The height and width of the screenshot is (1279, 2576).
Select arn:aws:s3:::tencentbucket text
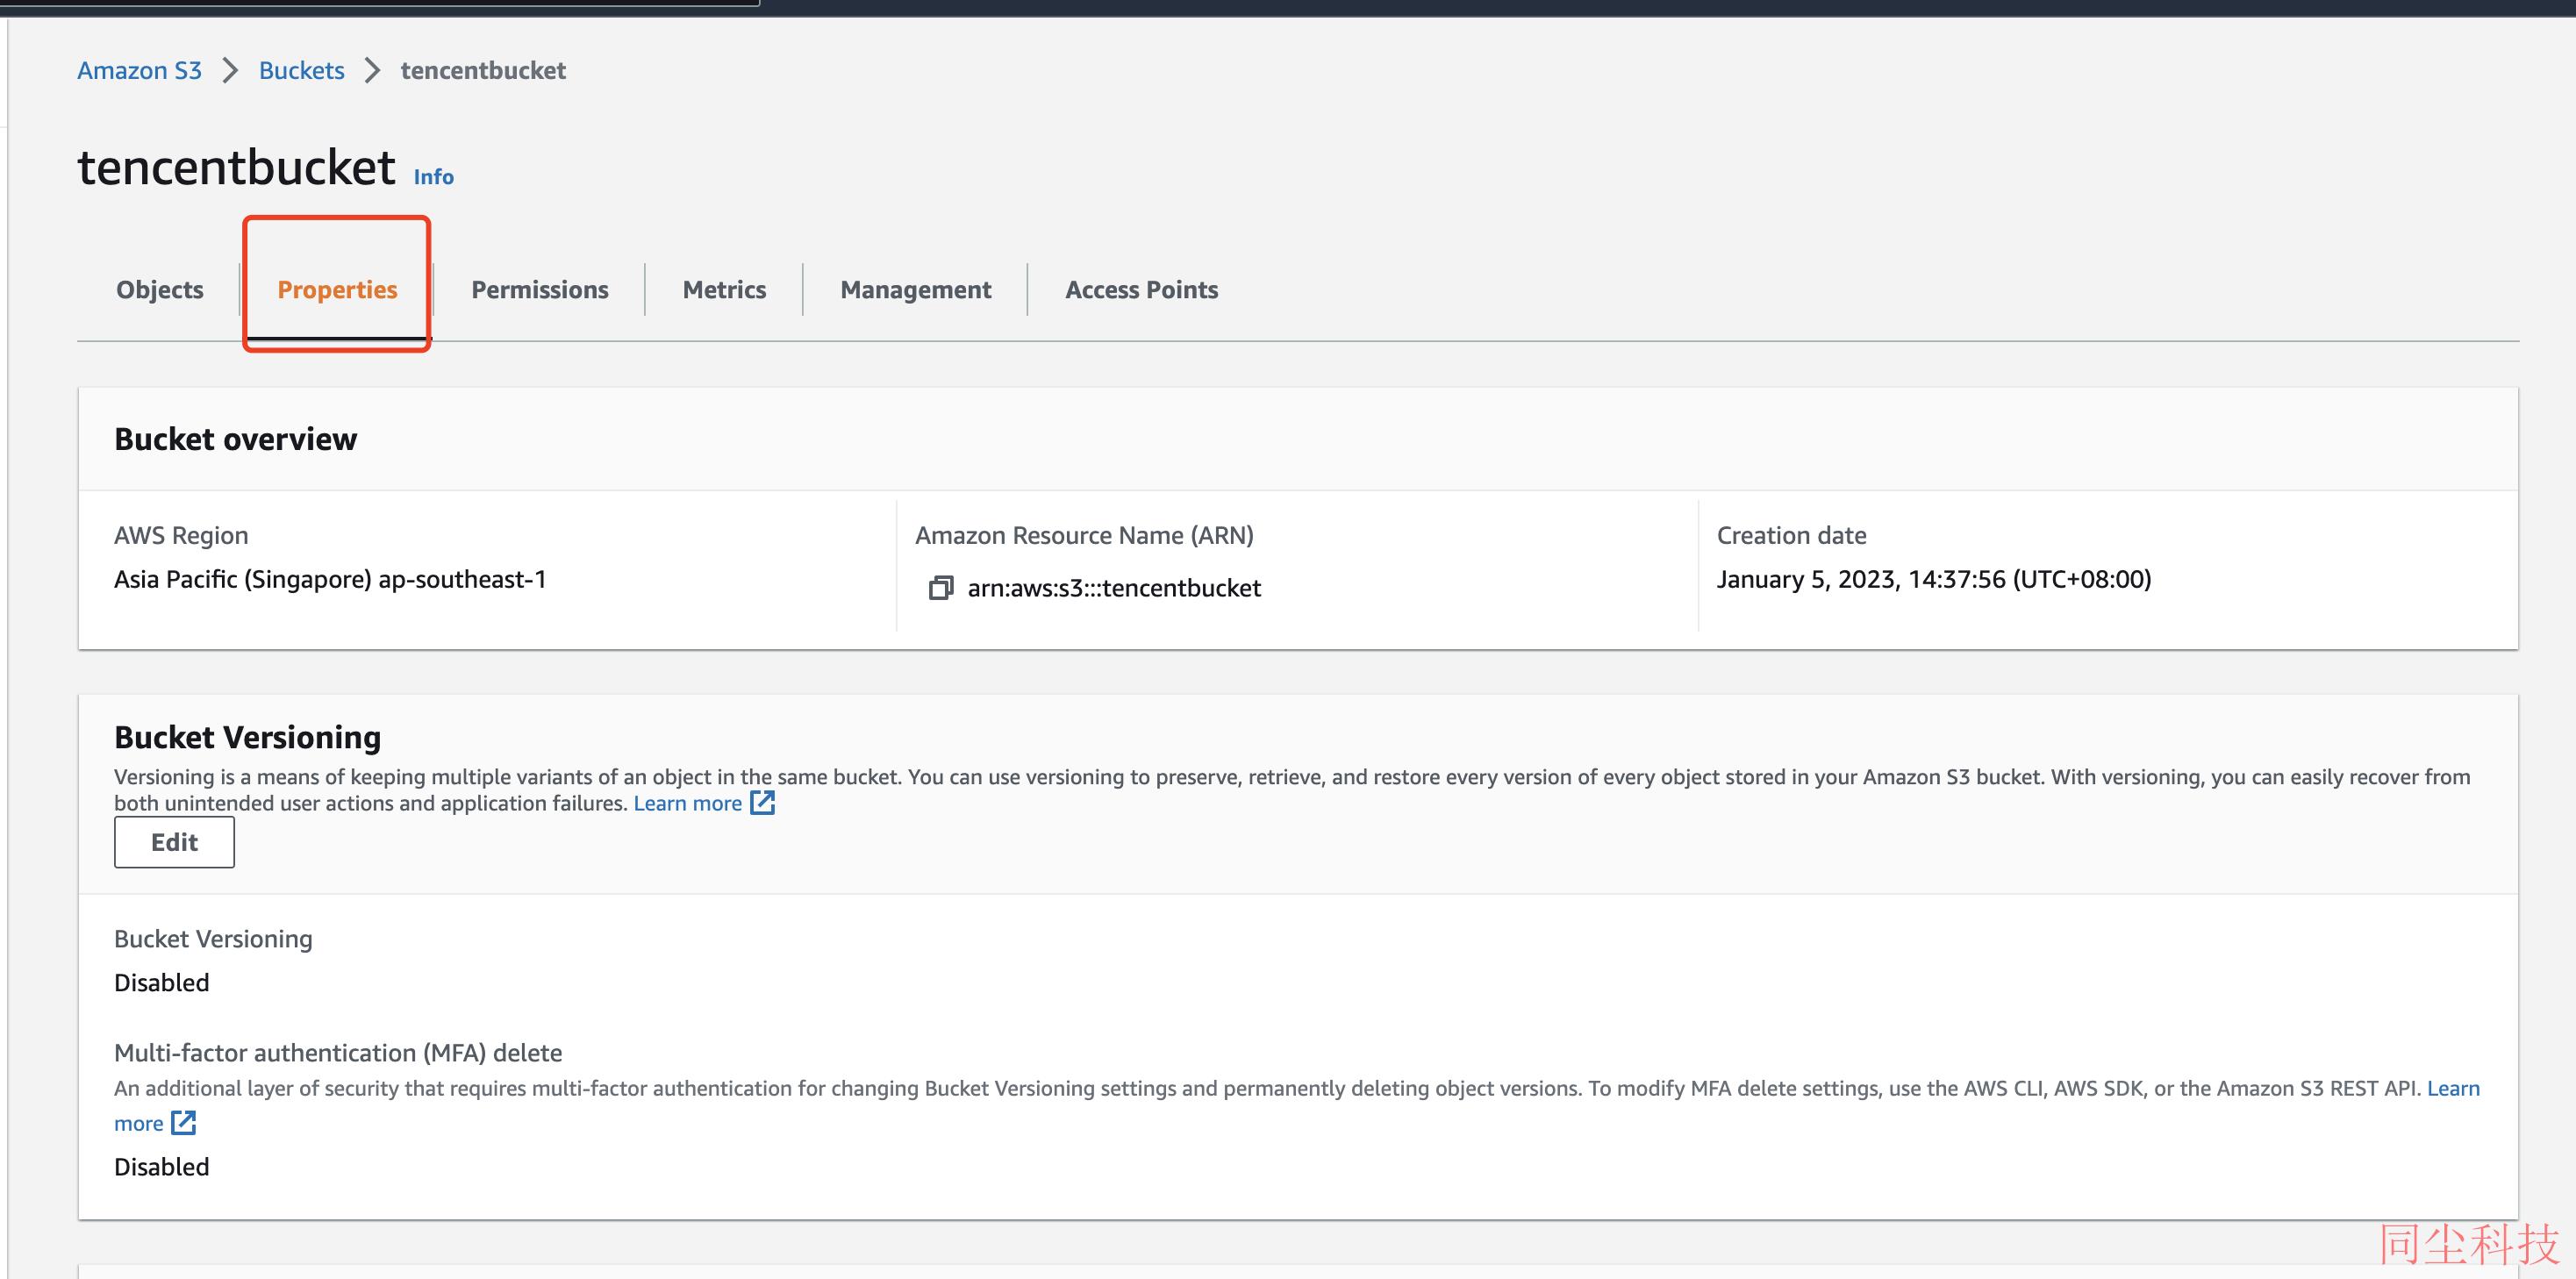pos(1114,588)
